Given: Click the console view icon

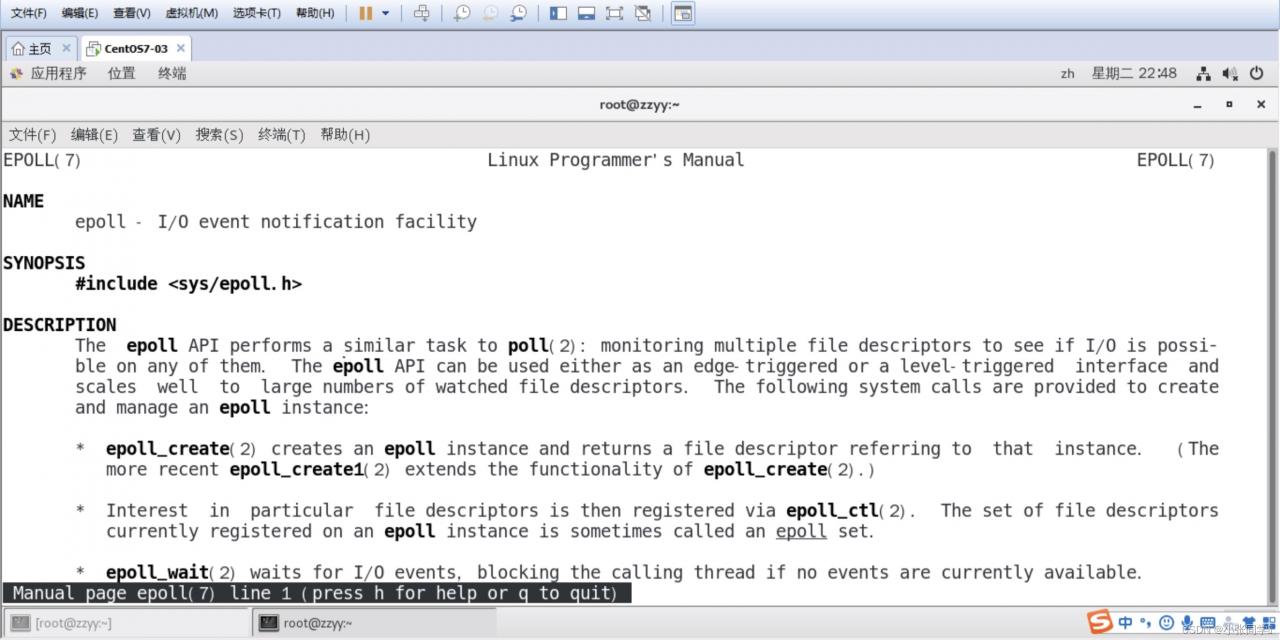Looking at the screenshot, I should tap(682, 13).
